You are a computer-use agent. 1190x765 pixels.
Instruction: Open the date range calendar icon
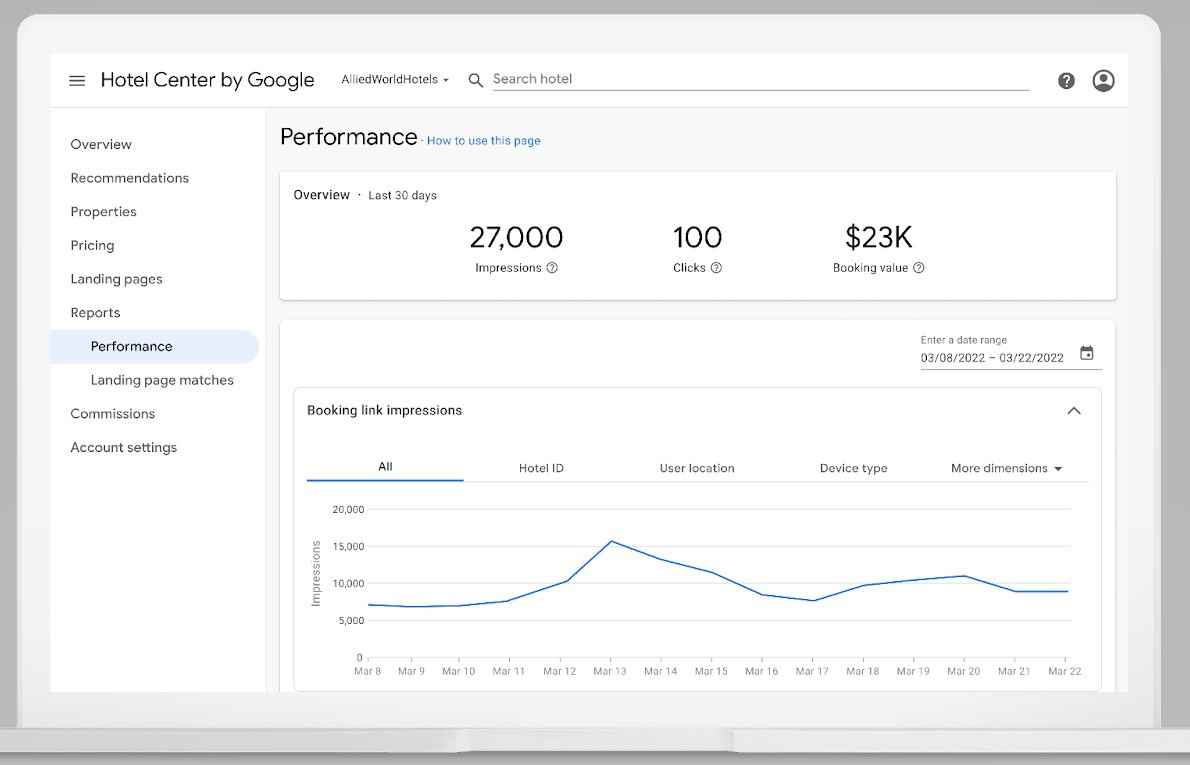pos(1087,354)
